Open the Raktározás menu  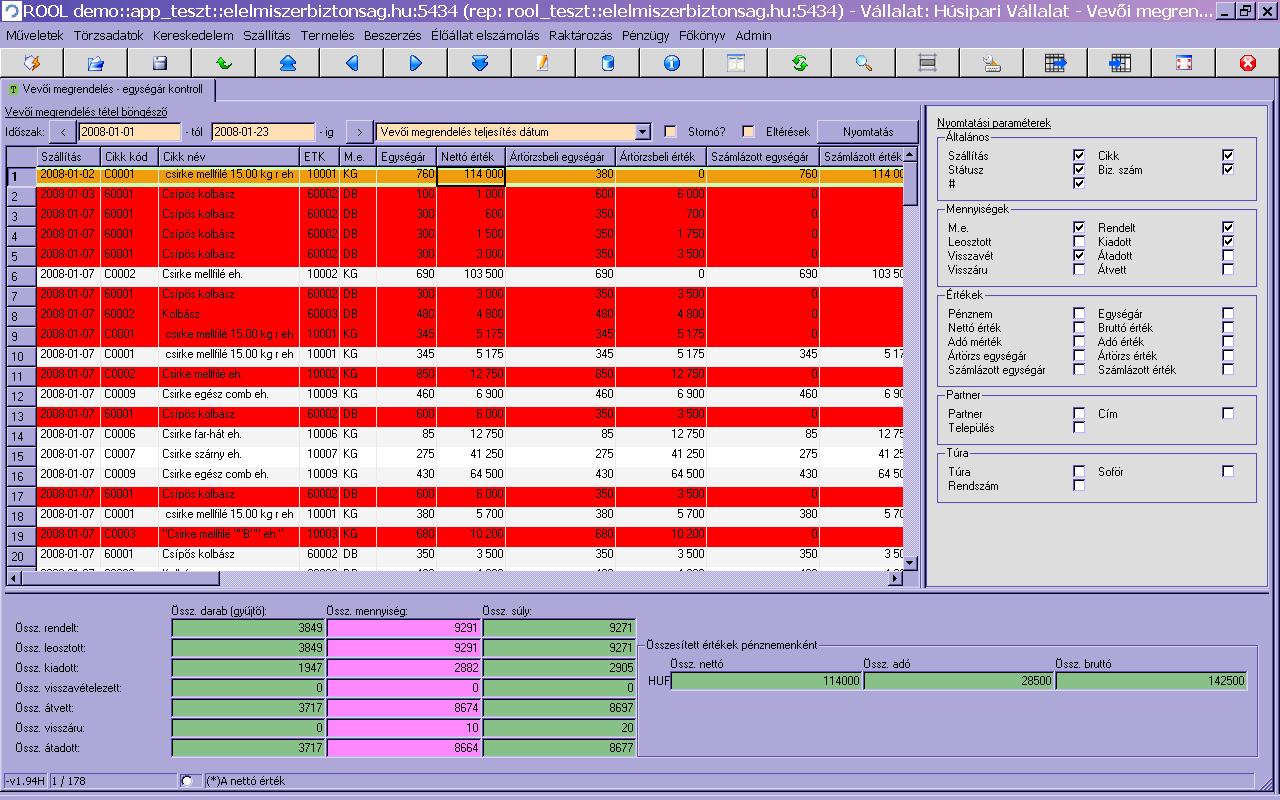point(579,35)
